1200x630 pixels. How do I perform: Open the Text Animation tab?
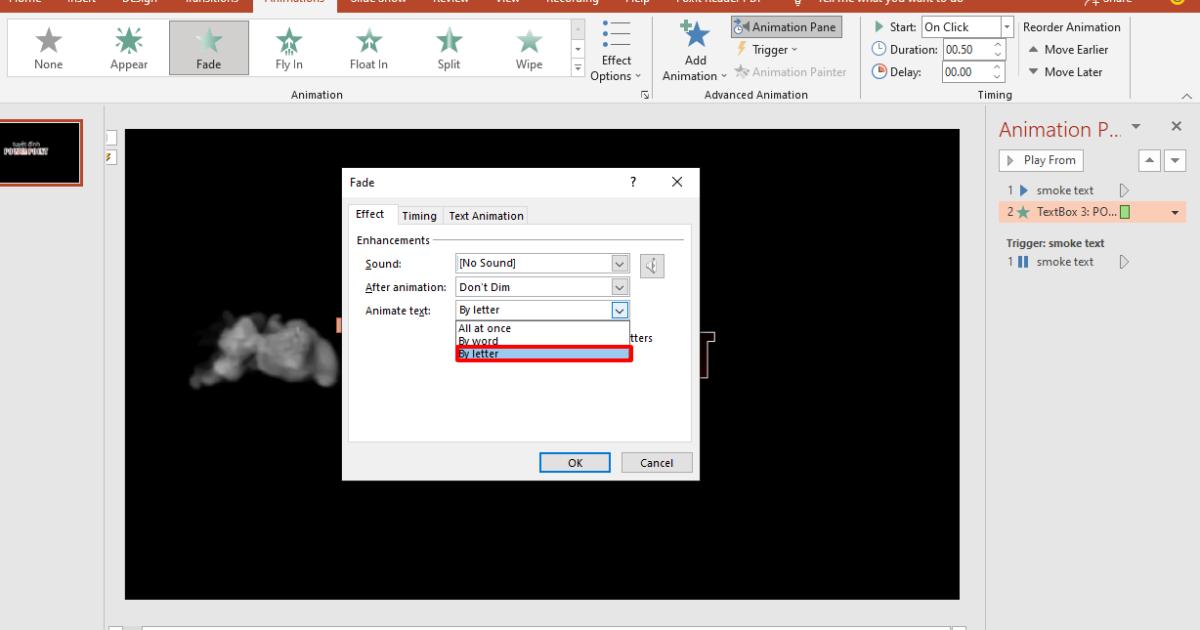[x=486, y=216]
